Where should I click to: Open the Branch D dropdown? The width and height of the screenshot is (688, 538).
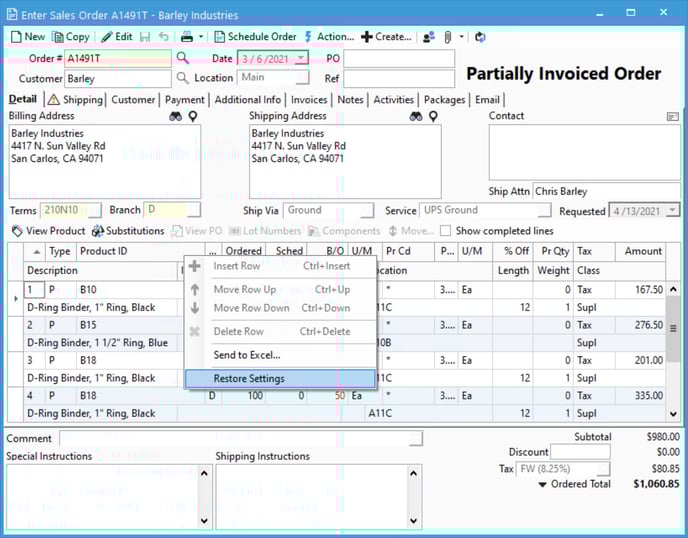point(194,210)
